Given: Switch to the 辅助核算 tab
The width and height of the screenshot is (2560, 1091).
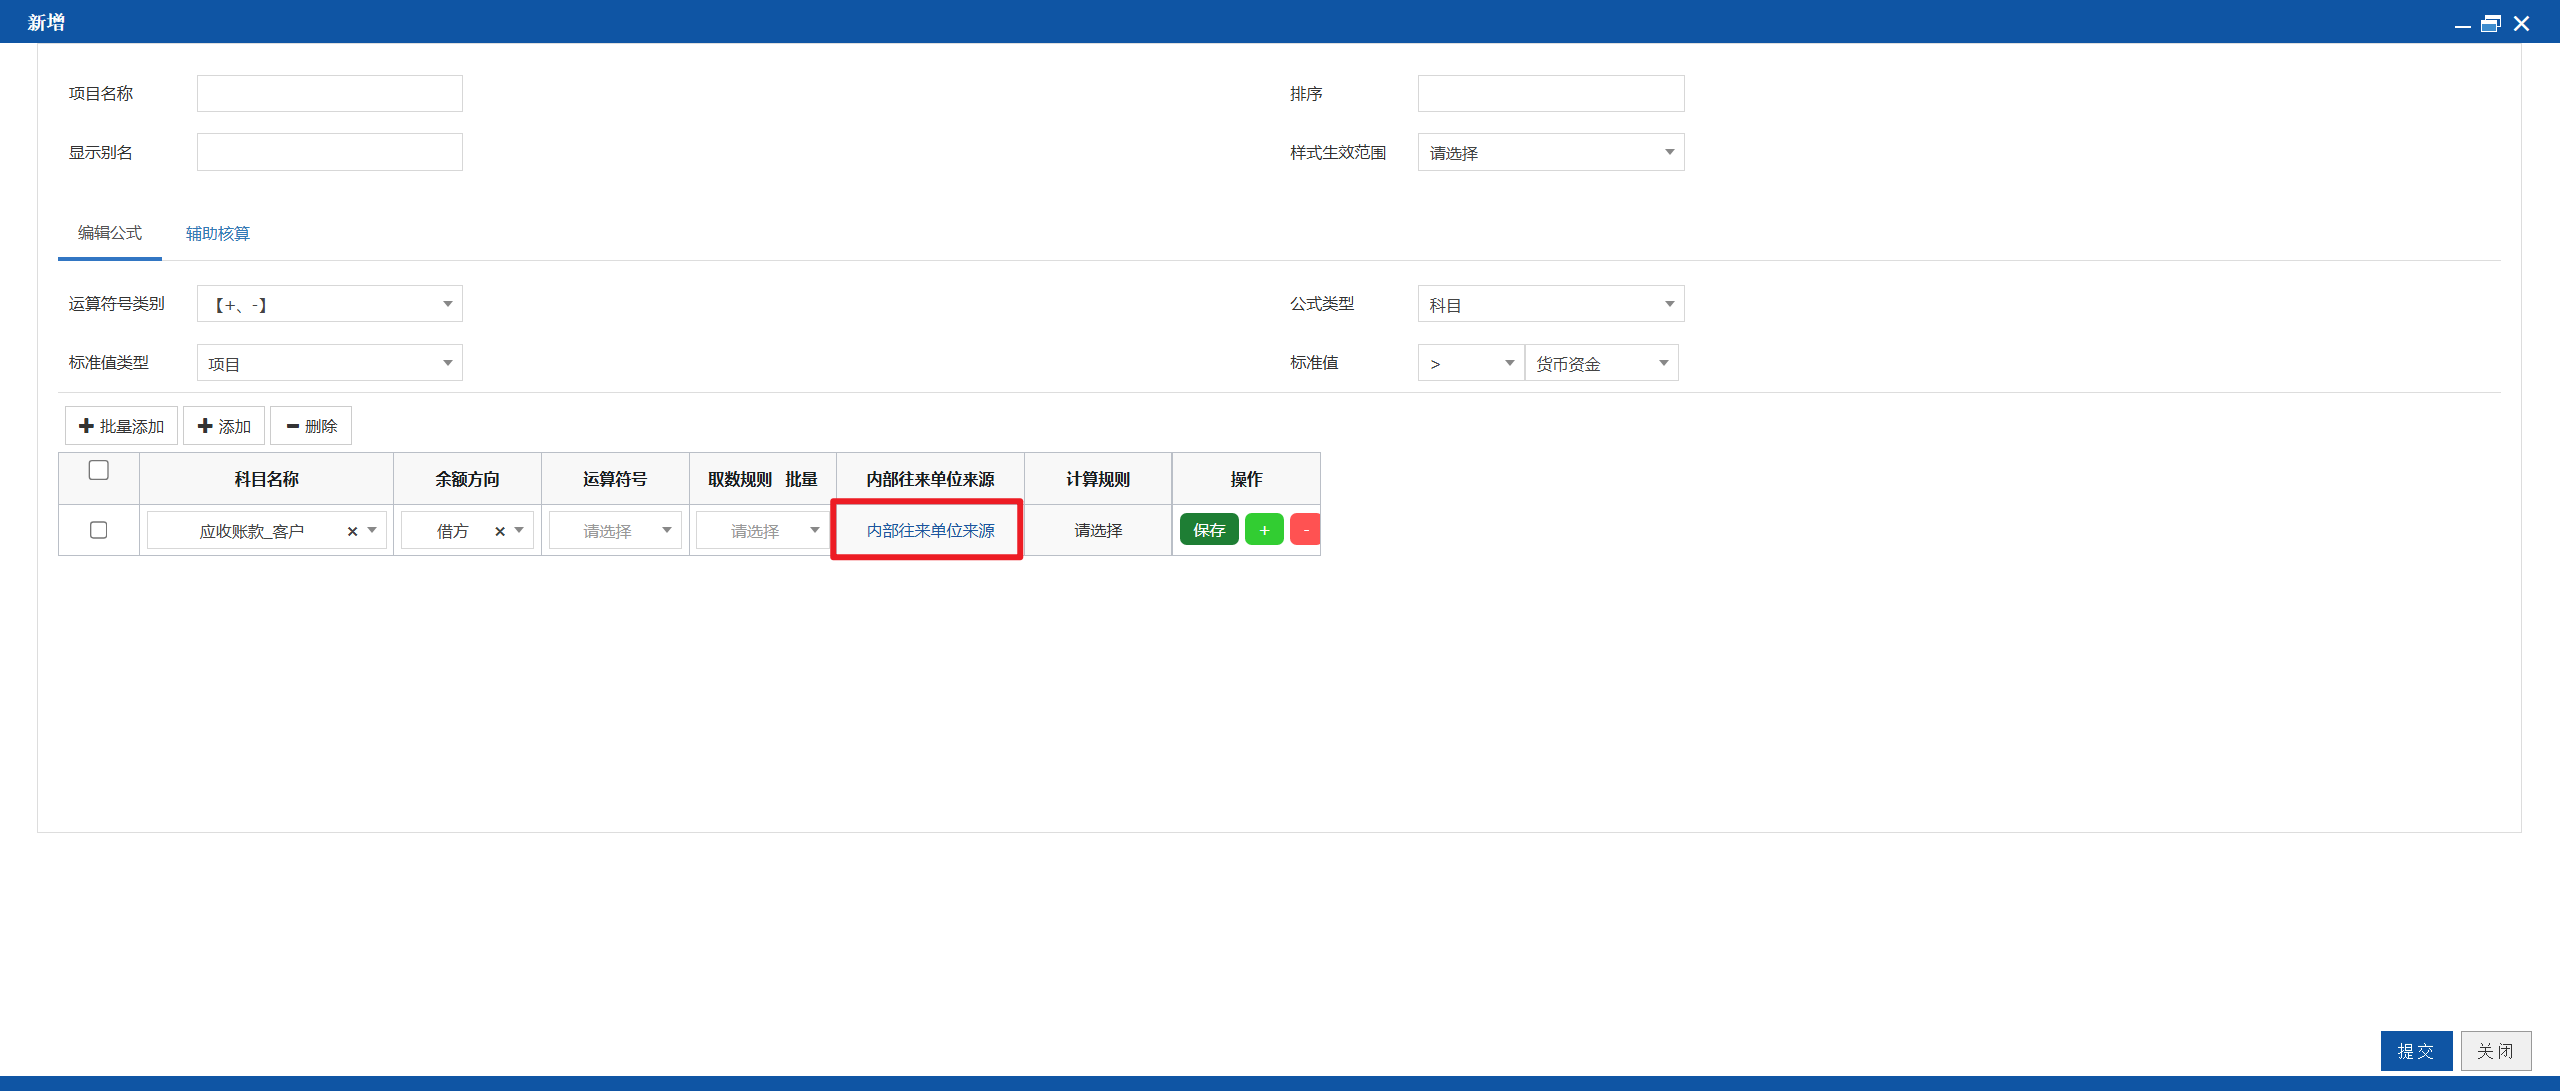Looking at the screenshot, I should pos(218,233).
